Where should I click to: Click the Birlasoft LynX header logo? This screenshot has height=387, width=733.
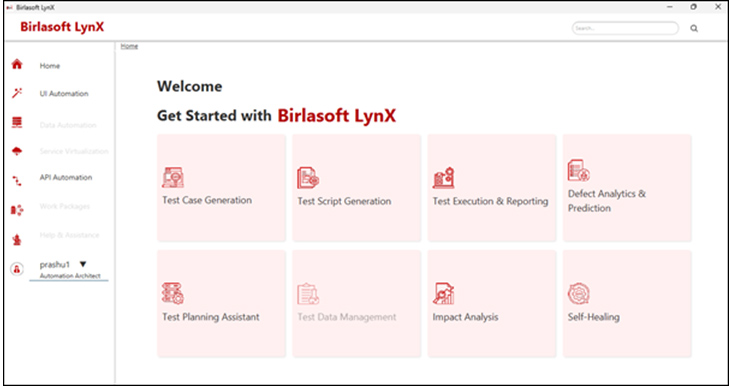(62, 27)
